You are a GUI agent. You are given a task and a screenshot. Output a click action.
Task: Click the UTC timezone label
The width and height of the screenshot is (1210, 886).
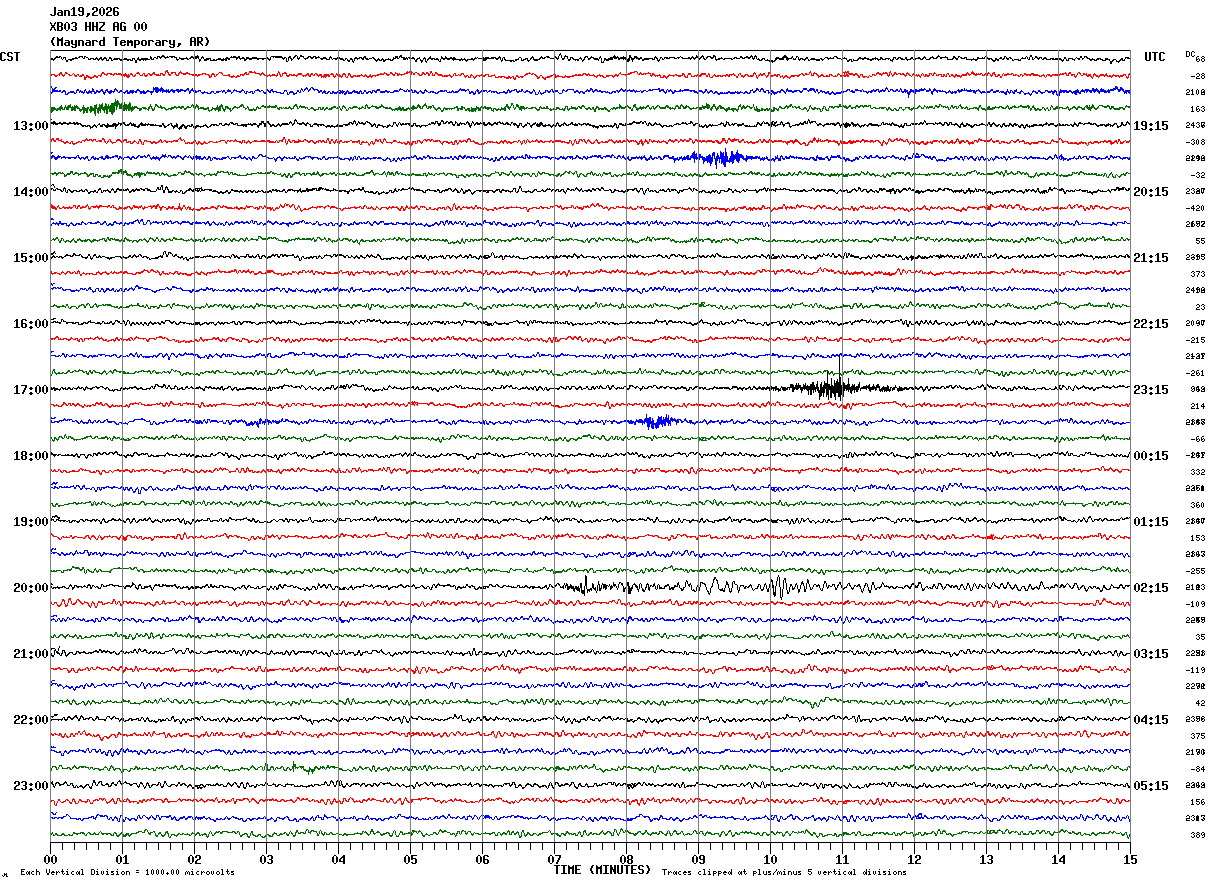1155,57
